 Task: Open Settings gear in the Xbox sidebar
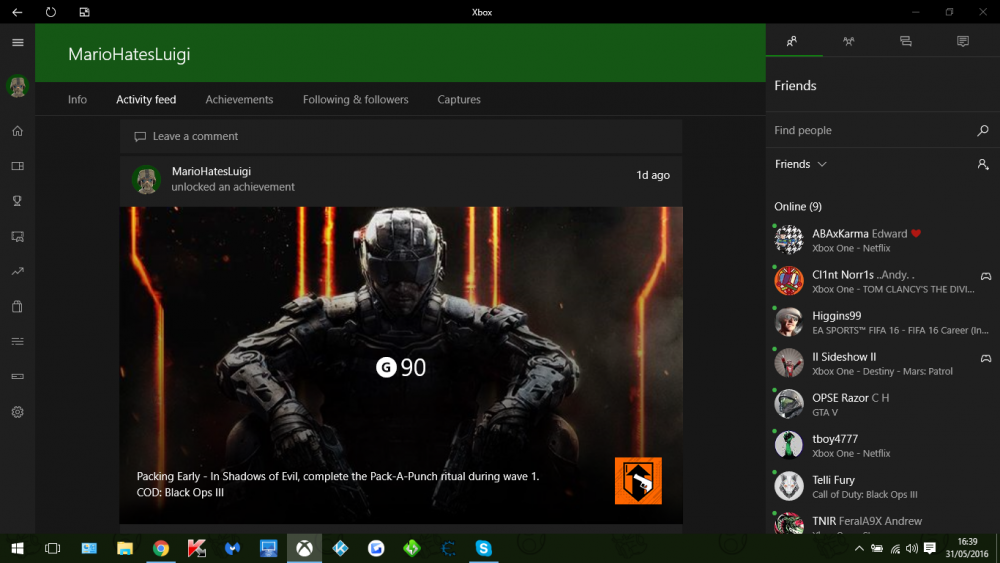click(17, 412)
